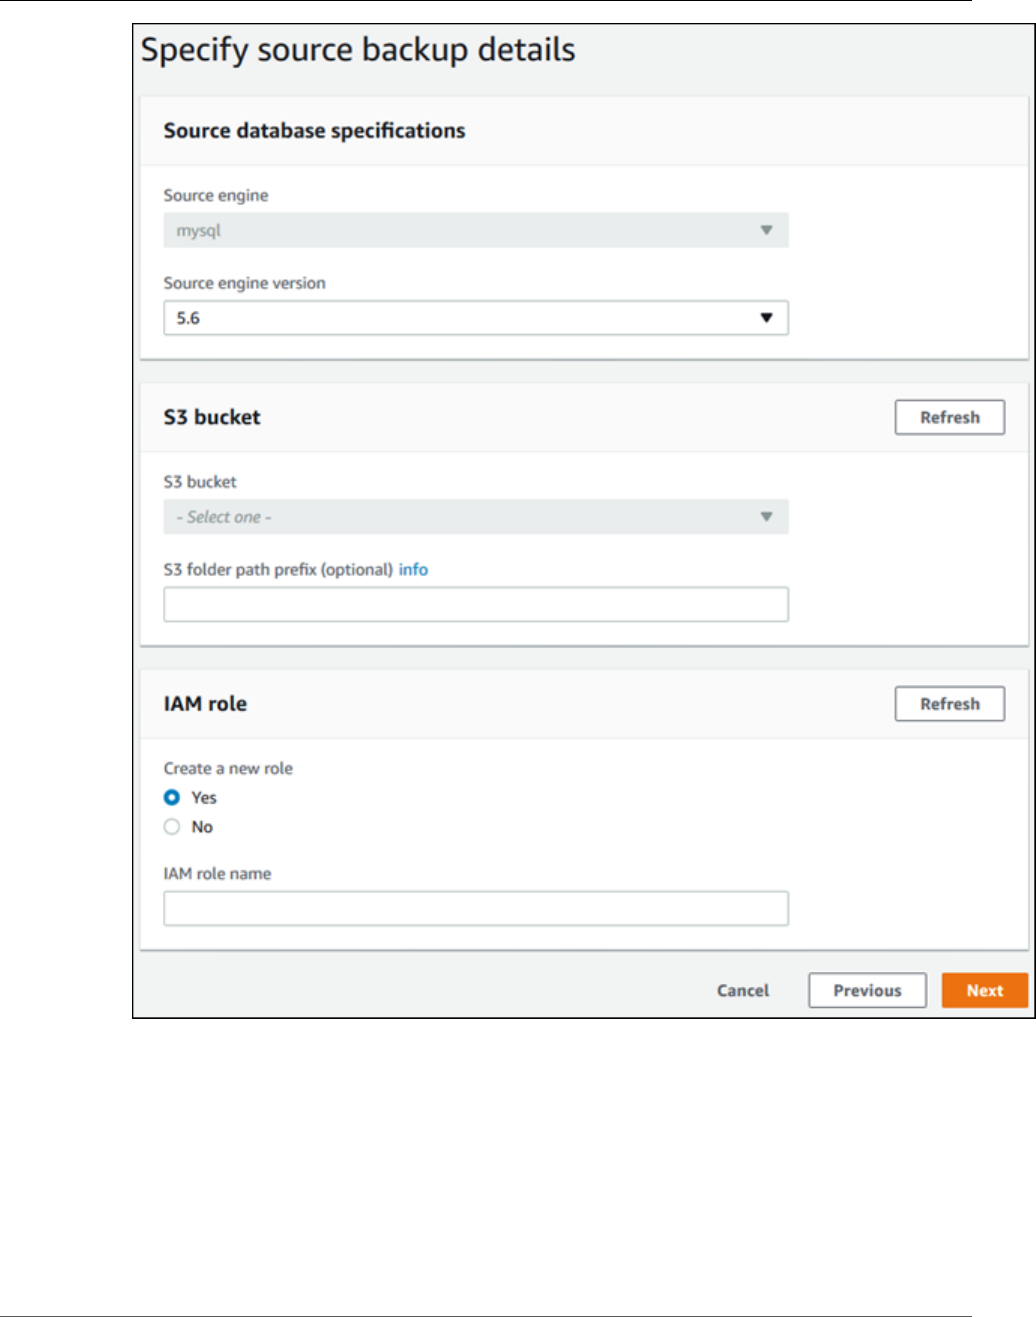Choose No for Create a new role
This screenshot has height=1317, width=1036.
click(x=172, y=827)
